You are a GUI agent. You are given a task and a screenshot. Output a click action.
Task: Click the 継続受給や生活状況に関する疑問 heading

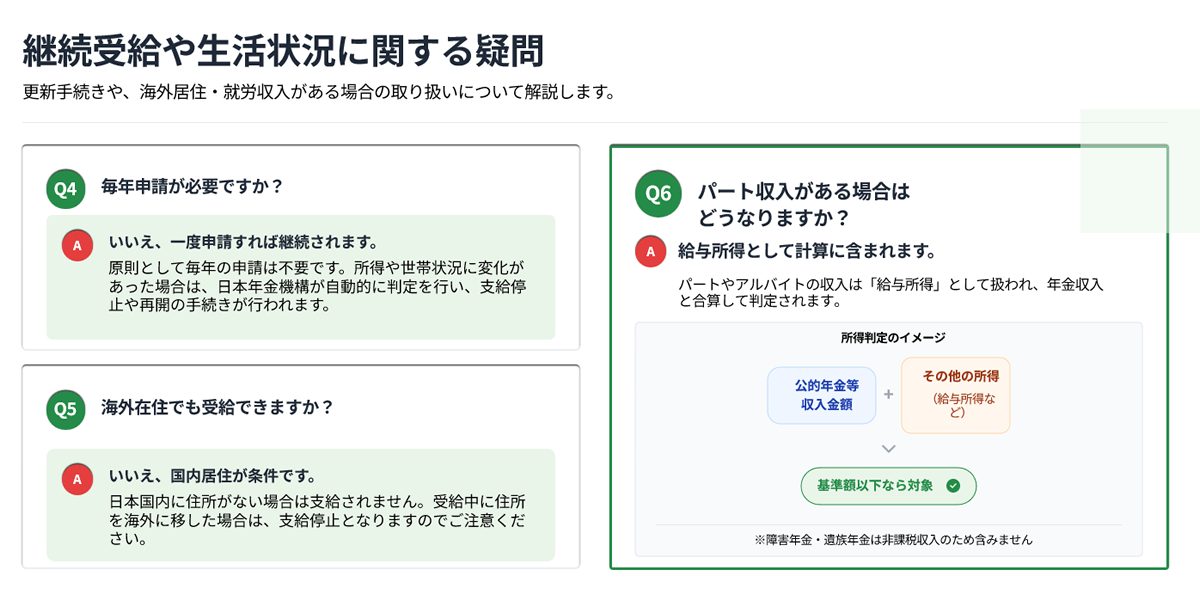click(283, 50)
